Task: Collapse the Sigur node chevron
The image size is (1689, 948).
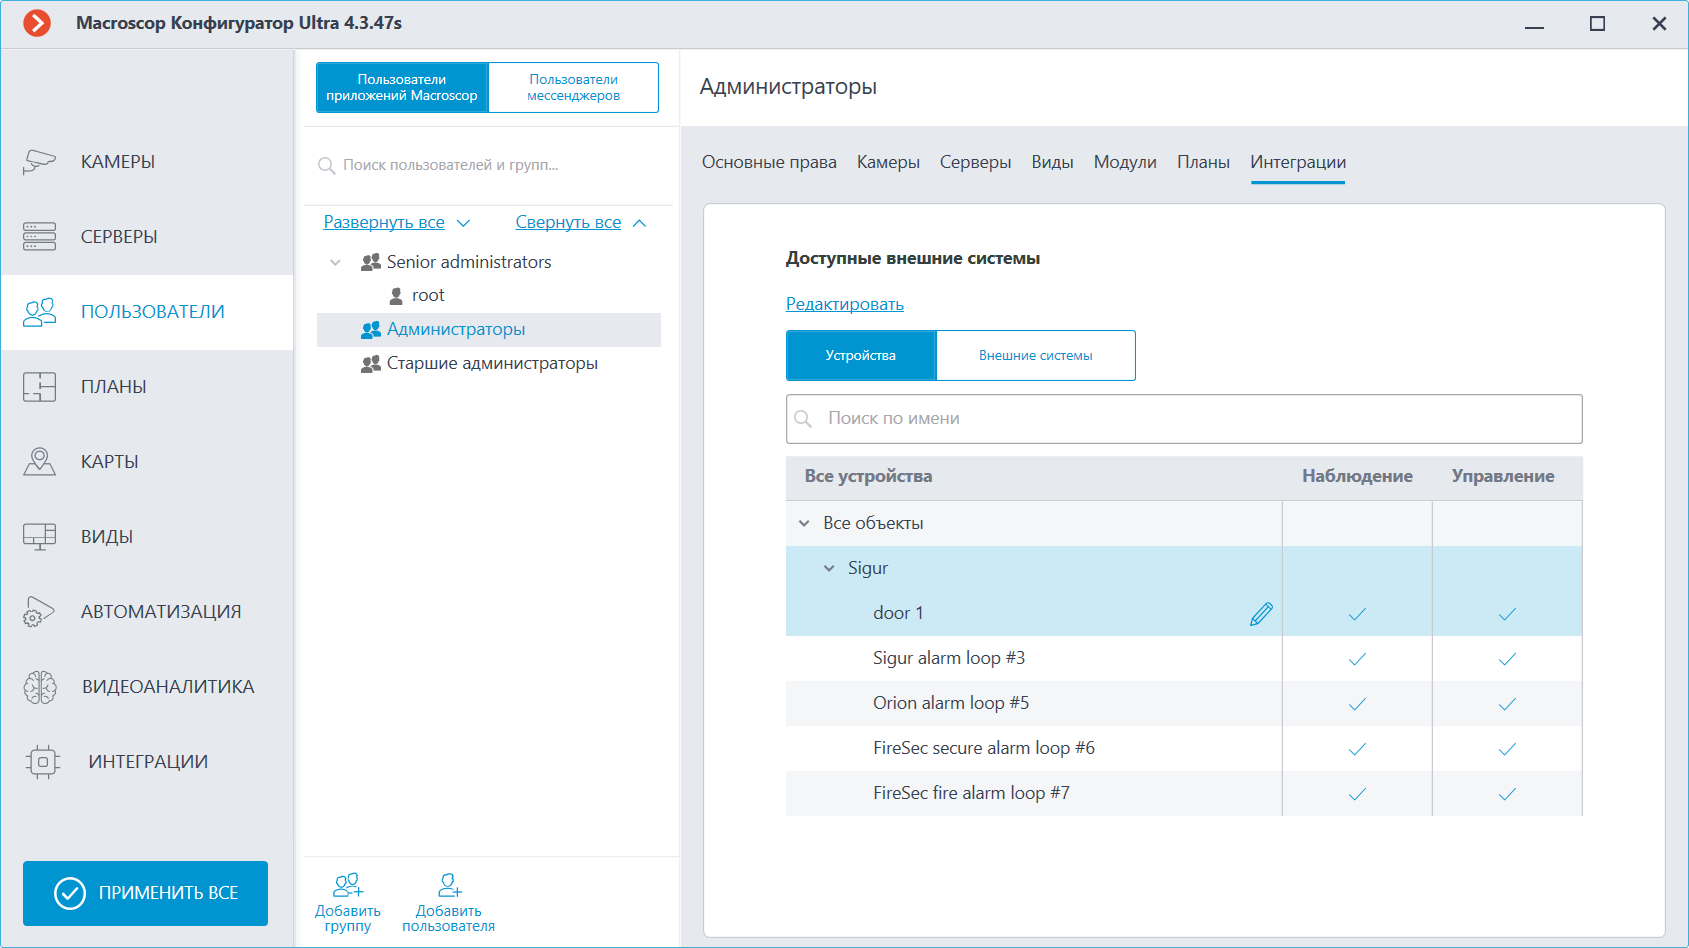Action: [x=829, y=568]
